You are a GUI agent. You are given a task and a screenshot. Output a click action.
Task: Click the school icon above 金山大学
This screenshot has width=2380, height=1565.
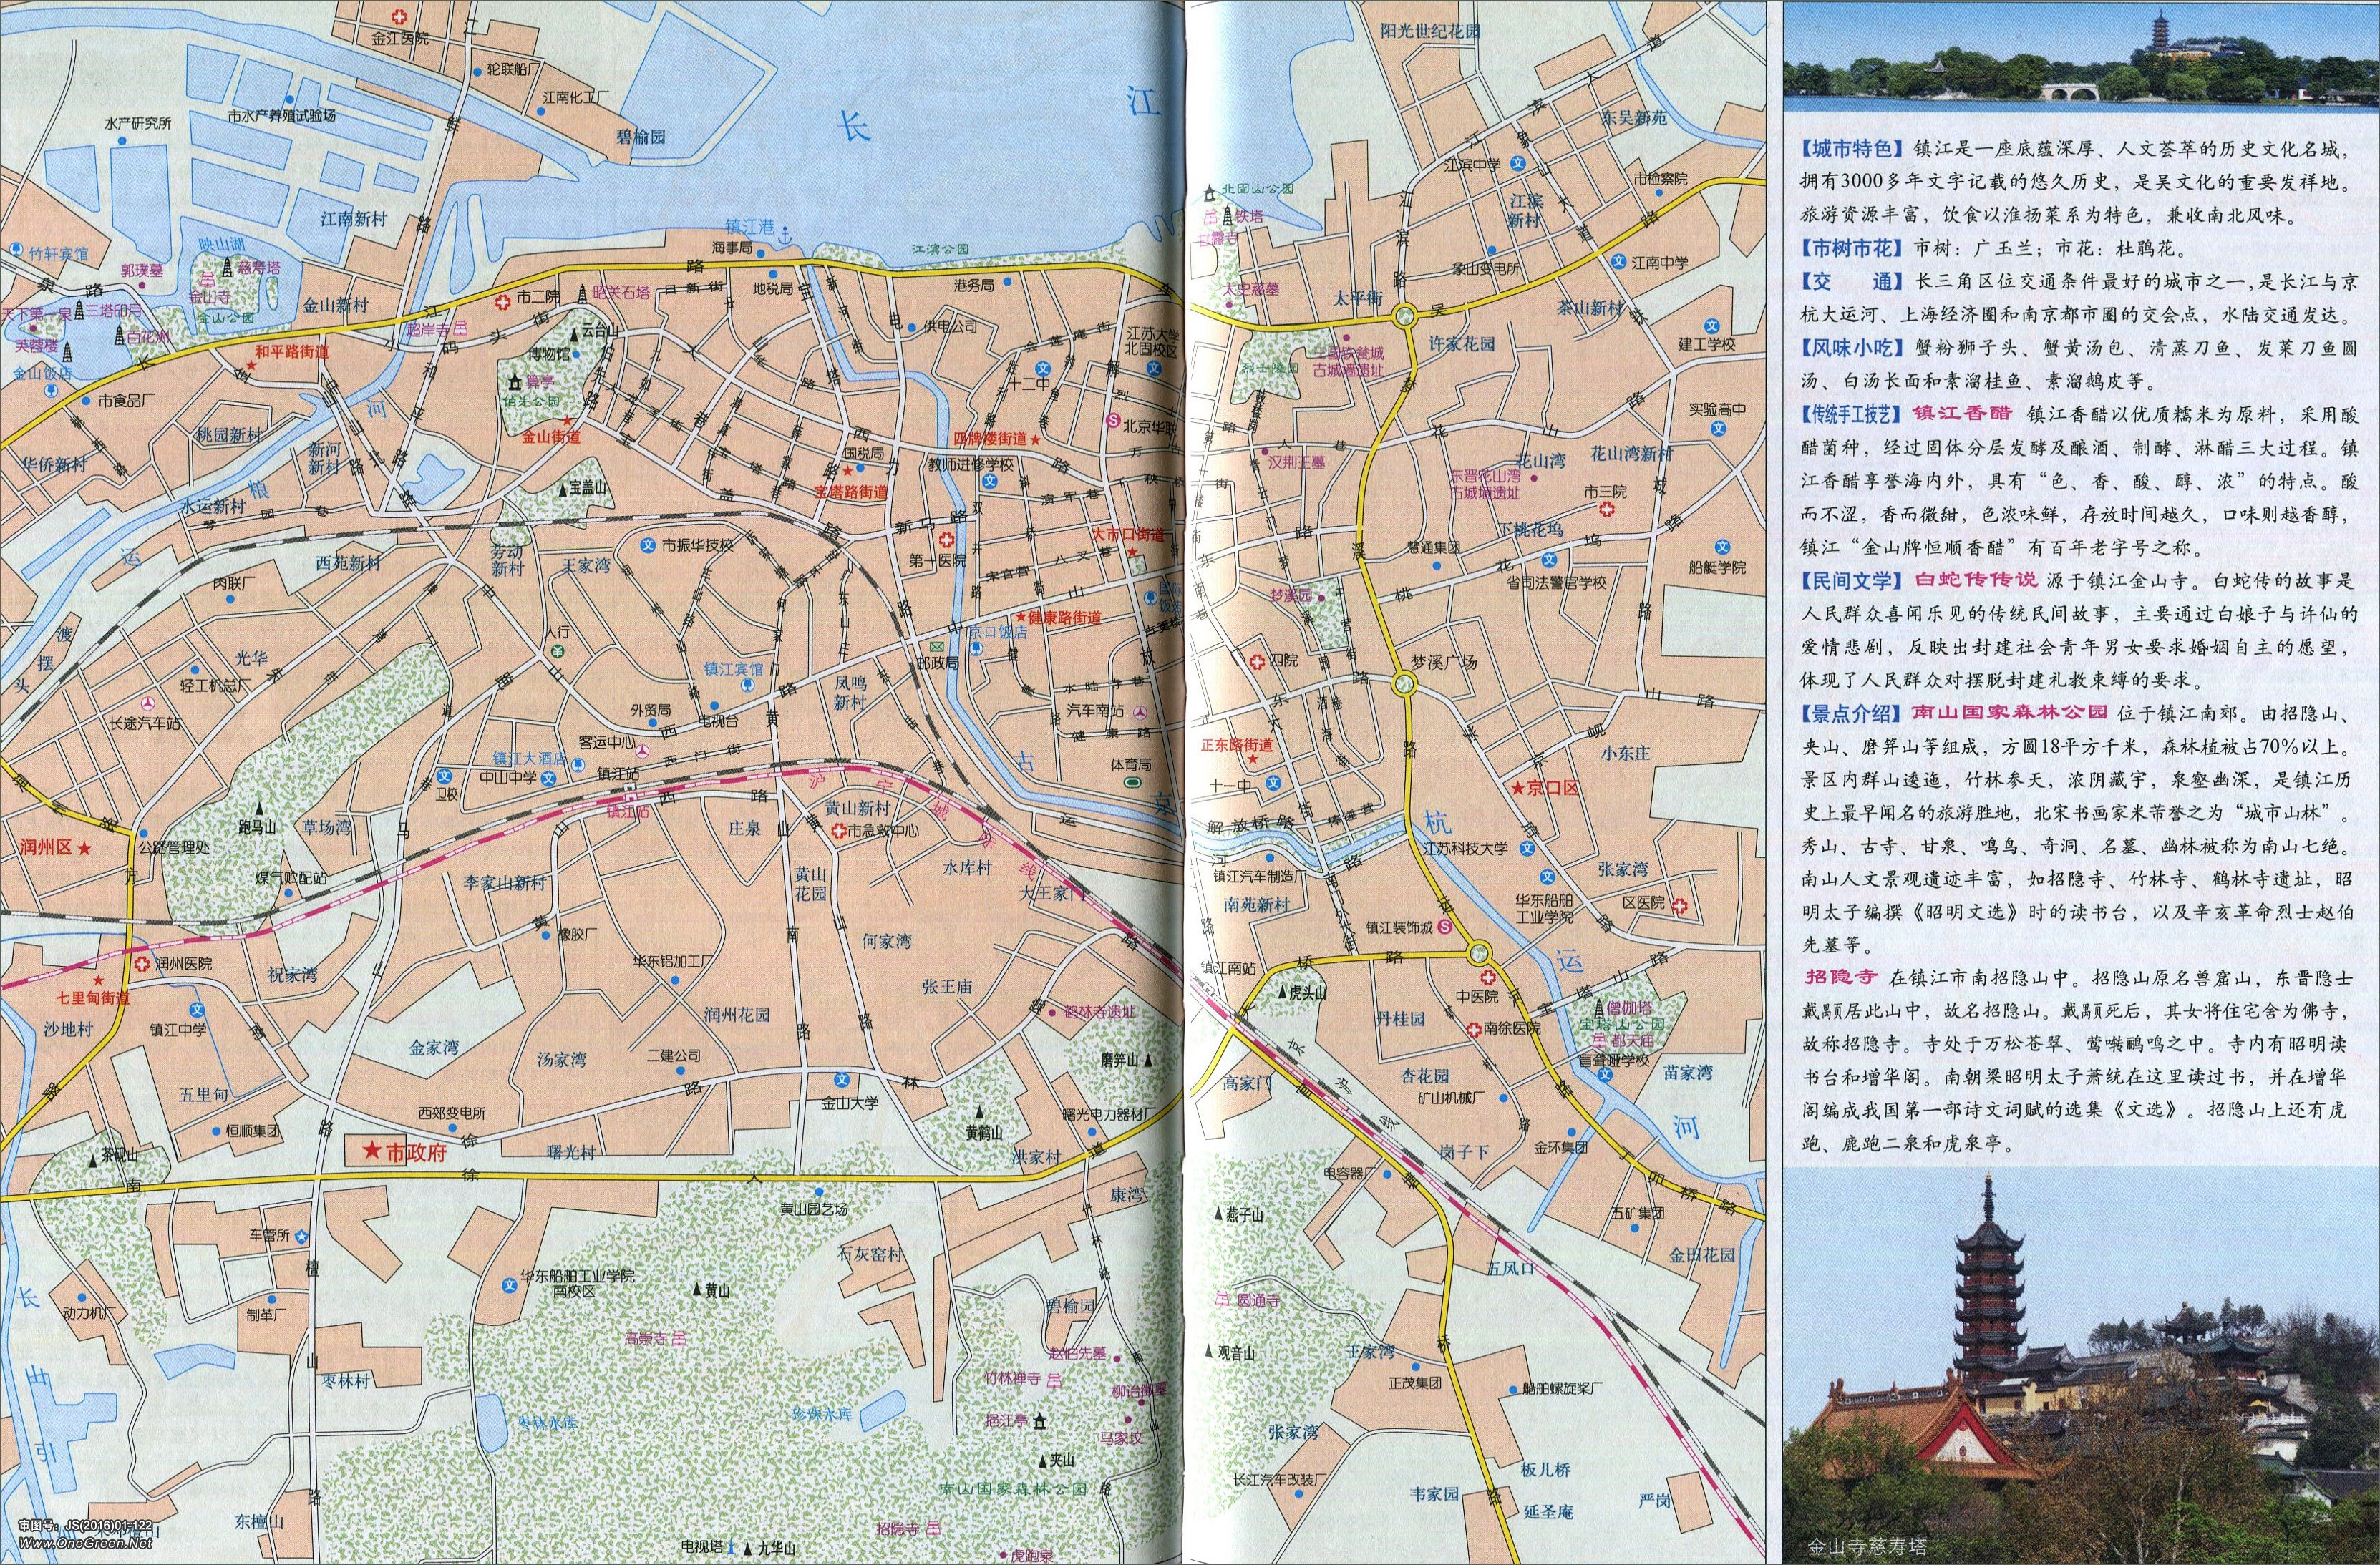point(842,1080)
